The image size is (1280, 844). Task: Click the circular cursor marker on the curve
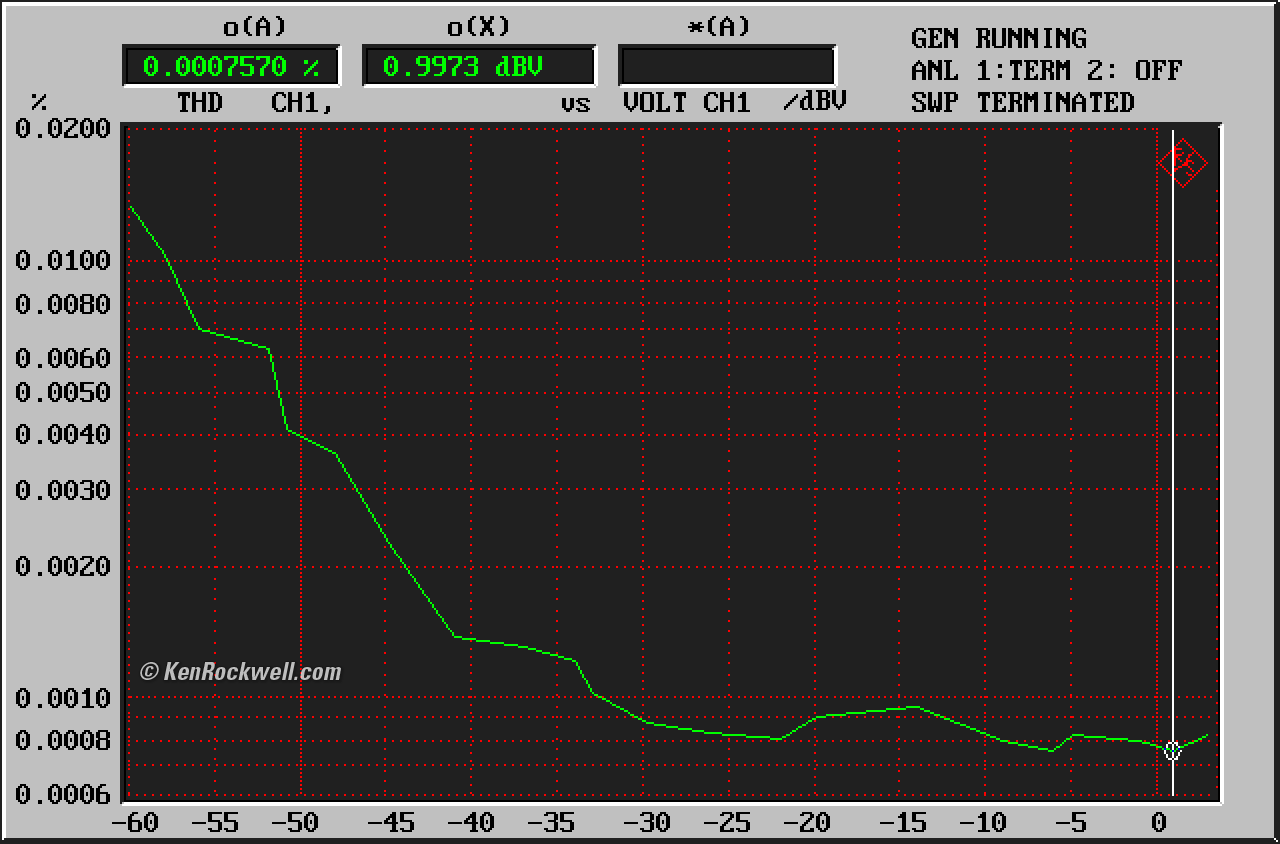tap(1172, 750)
